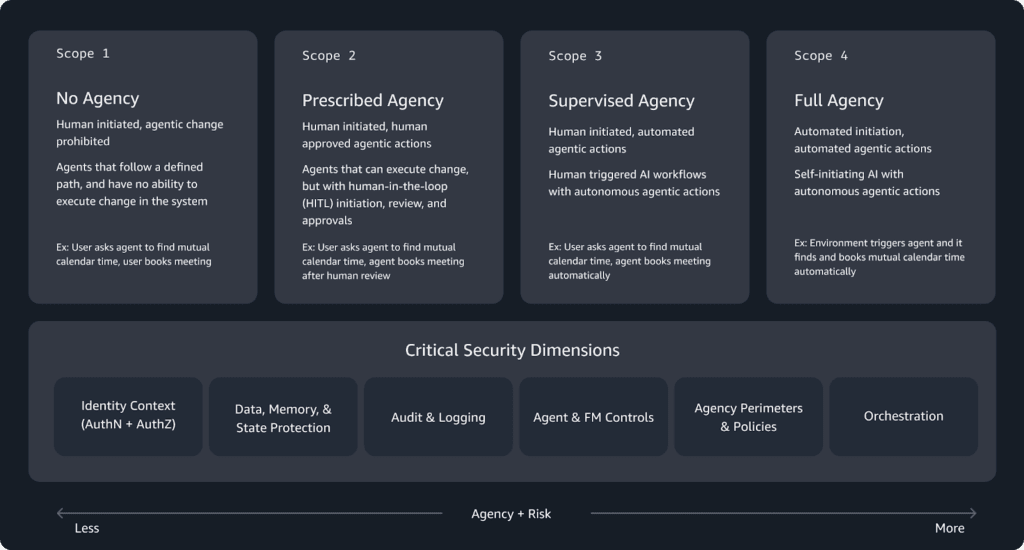Select the Identity Context (AuthN + AuthZ) box

(128, 416)
